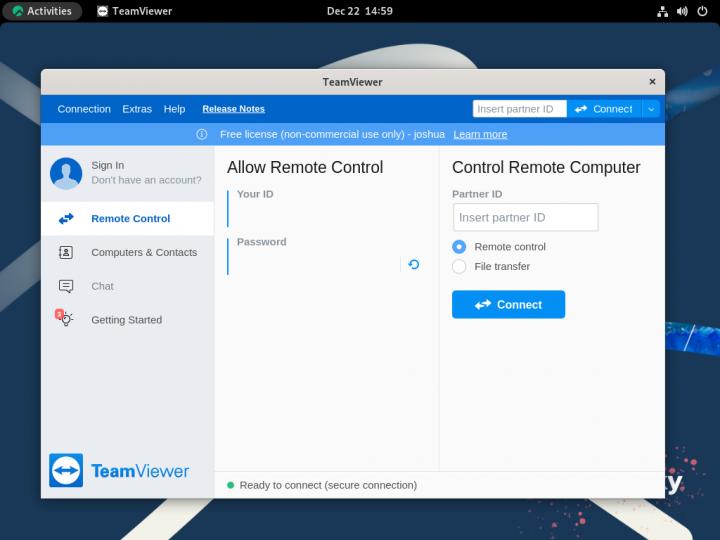Open the system power menu dropdown

click(702, 11)
